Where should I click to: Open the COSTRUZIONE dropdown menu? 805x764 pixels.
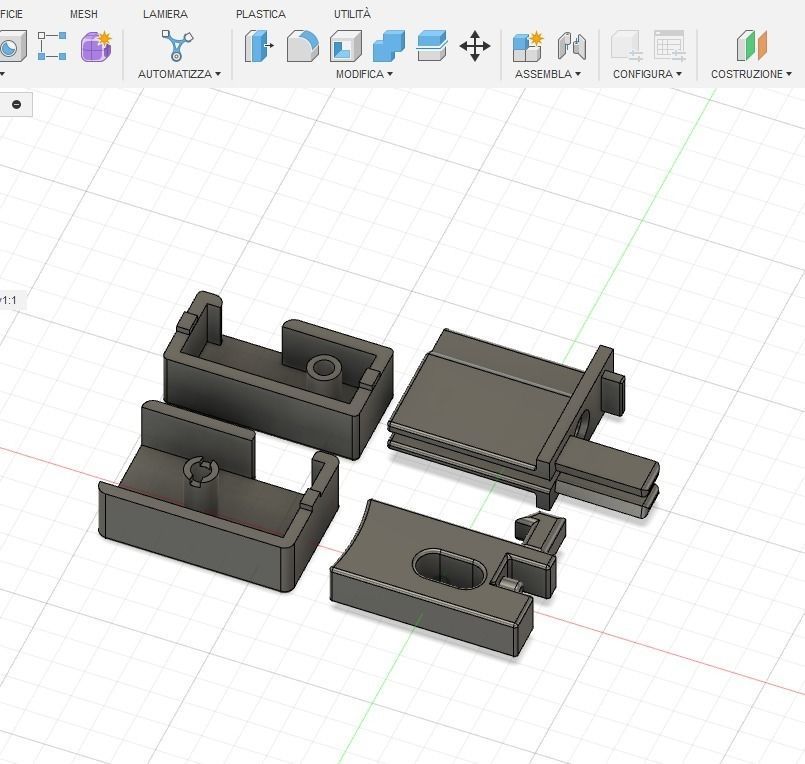click(x=751, y=74)
